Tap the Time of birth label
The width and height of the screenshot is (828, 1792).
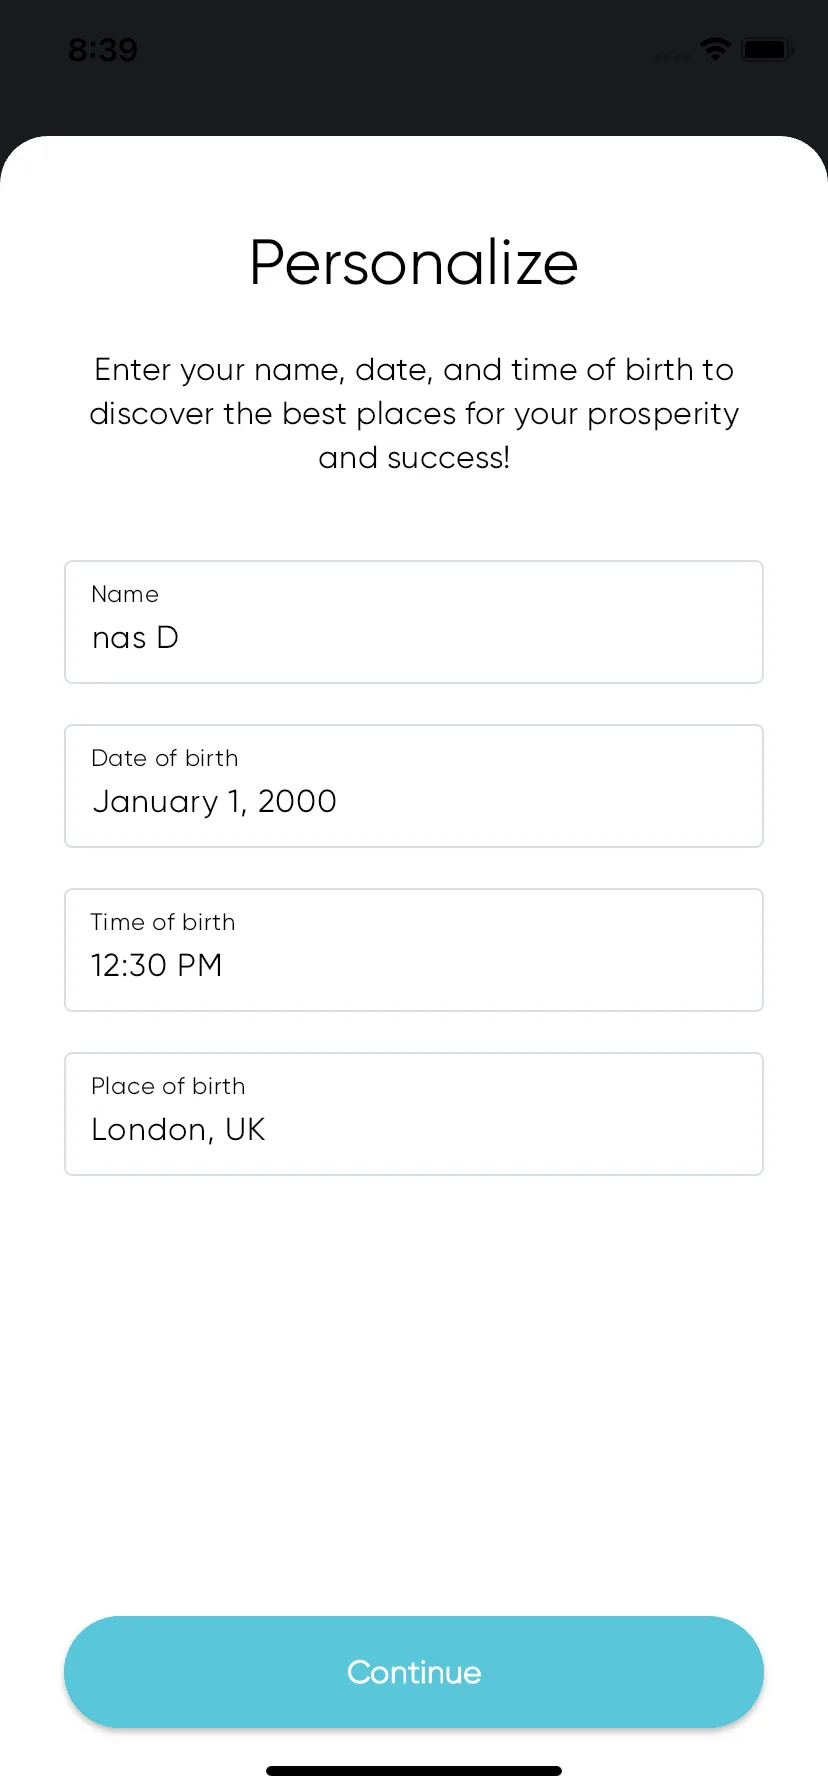163,922
